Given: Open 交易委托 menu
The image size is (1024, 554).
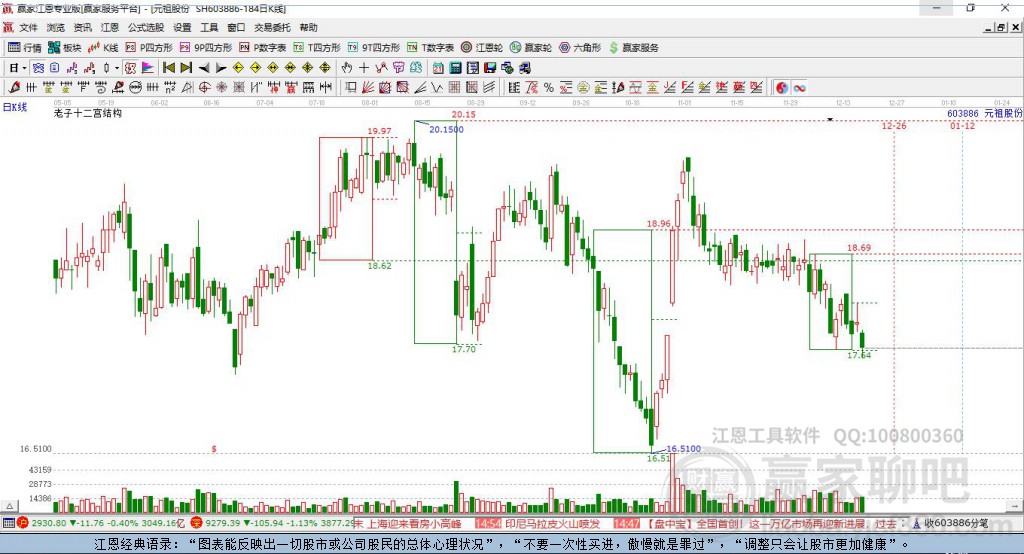Looking at the screenshot, I should coord(272,27).
